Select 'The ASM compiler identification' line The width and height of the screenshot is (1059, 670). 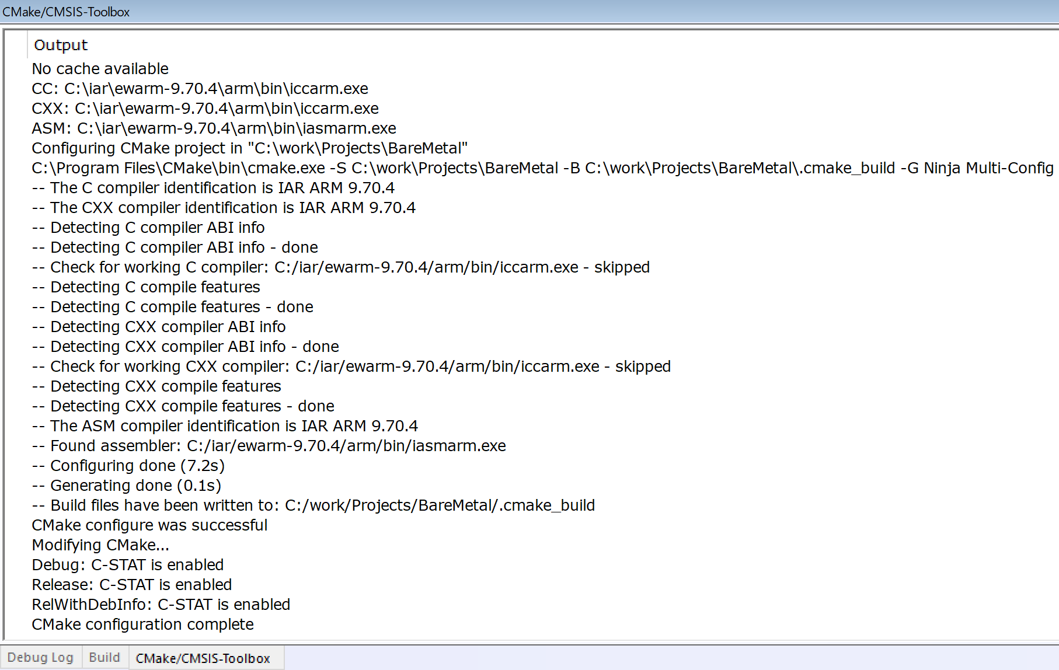pyautogui.click(x=225, y=426)
